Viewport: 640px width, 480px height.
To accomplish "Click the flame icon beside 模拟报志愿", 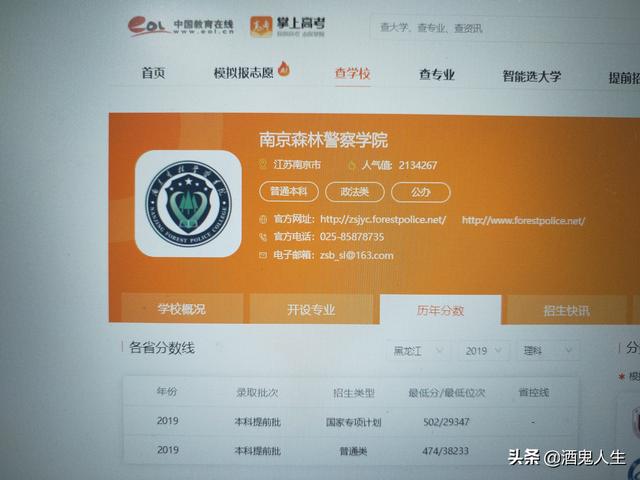I will coord(284,69).
